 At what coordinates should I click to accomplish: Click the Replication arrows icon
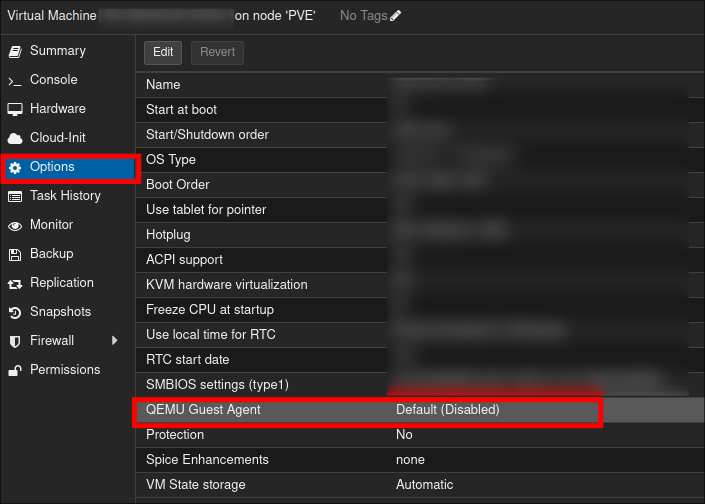point(15,283)
